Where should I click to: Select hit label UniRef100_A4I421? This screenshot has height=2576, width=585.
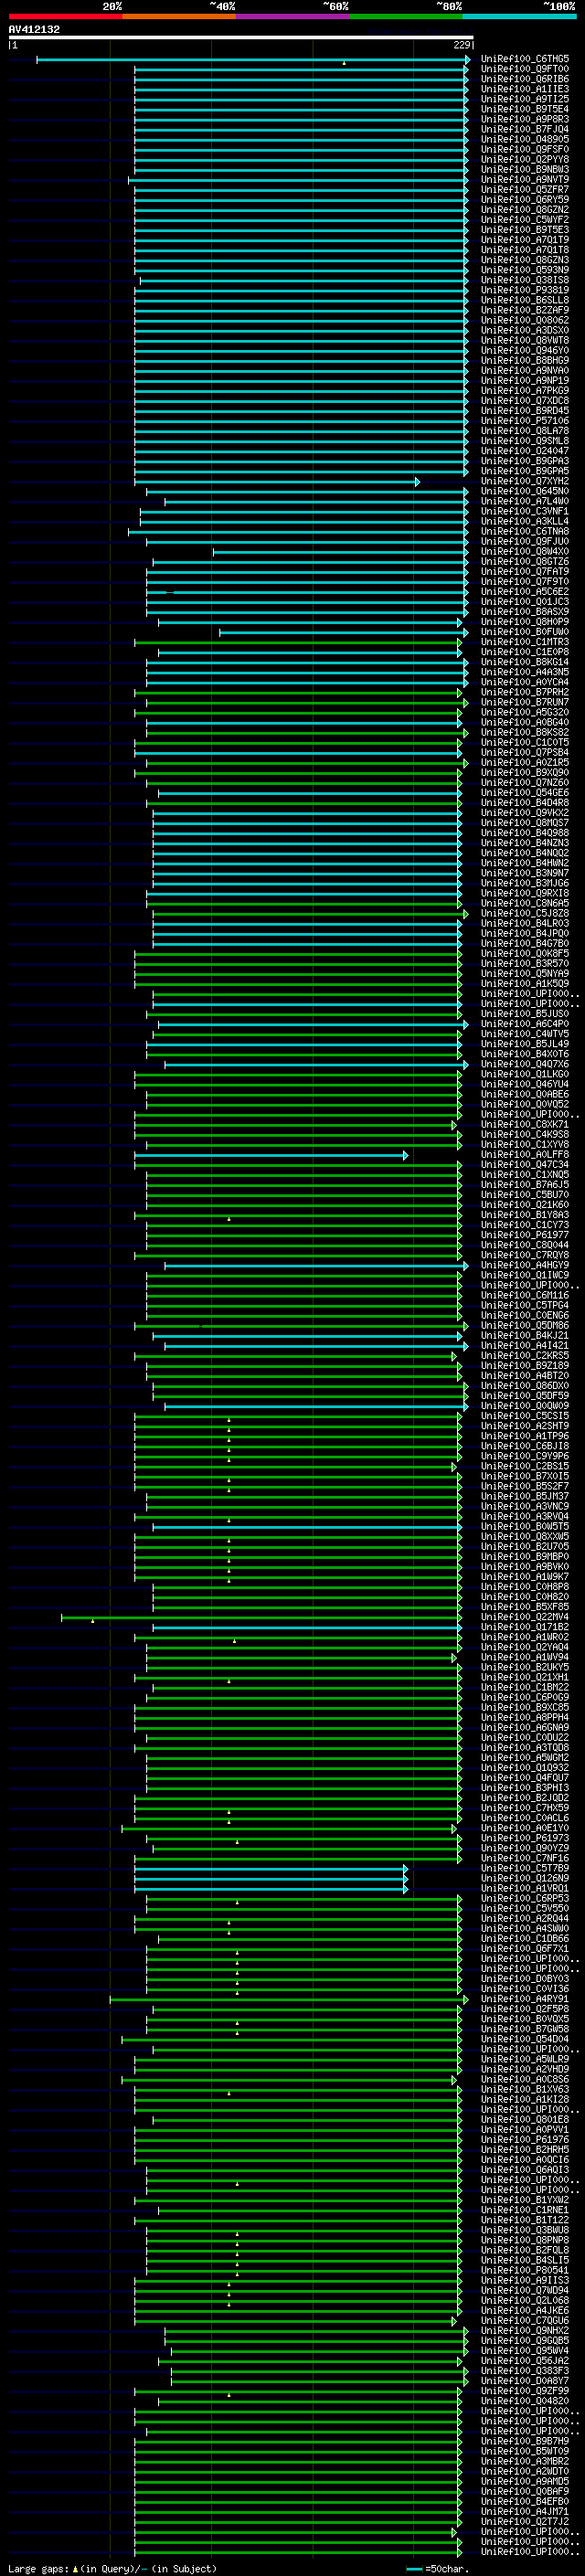click(x=525, y=1346)
